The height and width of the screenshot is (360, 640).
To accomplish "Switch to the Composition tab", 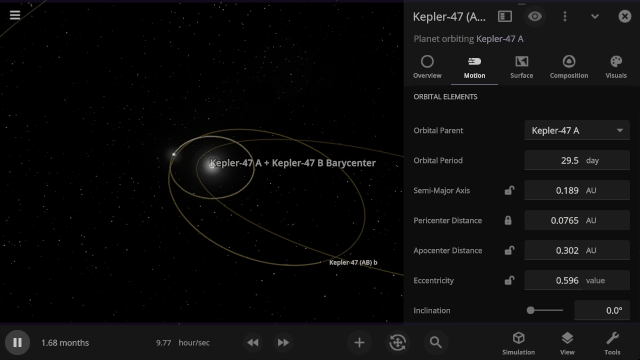I will (569, 67).
